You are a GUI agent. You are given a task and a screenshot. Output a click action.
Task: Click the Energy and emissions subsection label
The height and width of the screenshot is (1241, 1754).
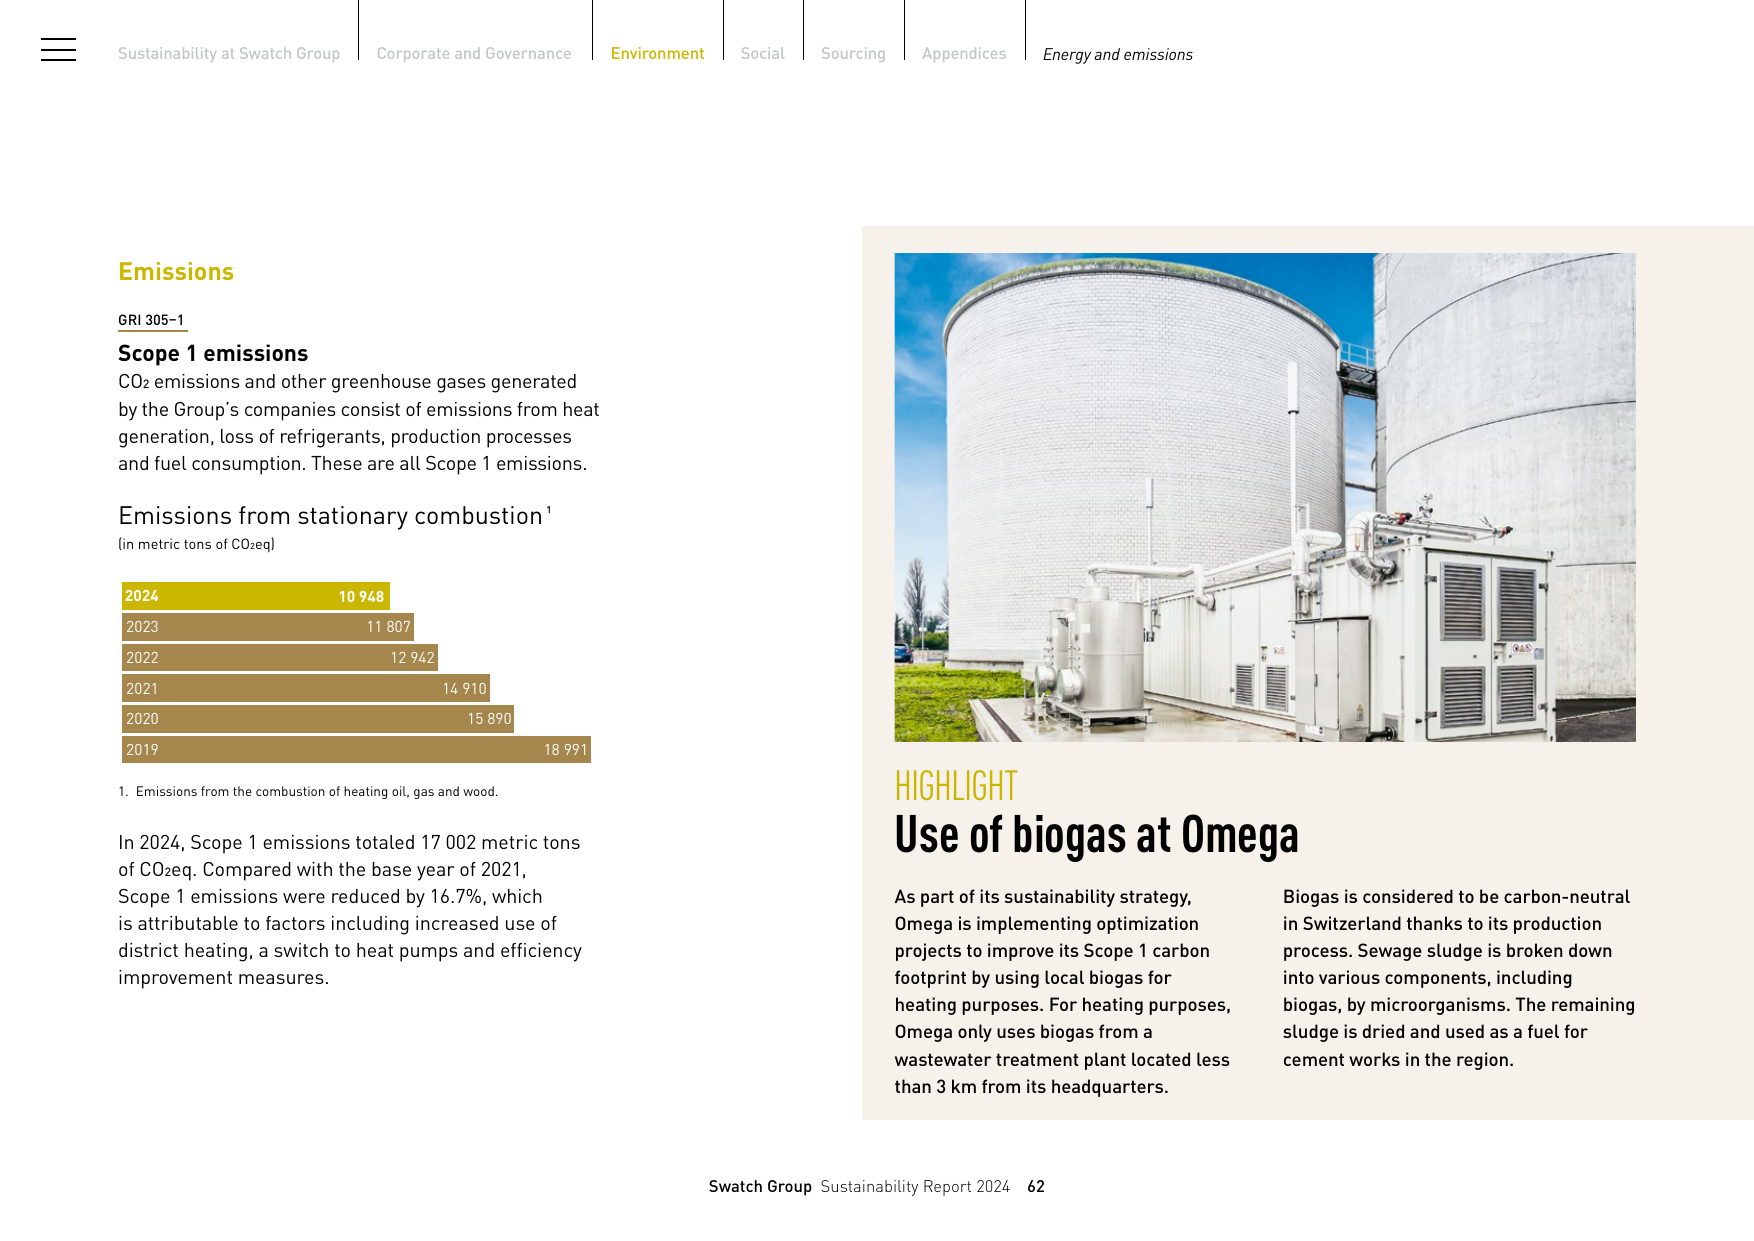pyautogui.click(x=1118, y=55)
